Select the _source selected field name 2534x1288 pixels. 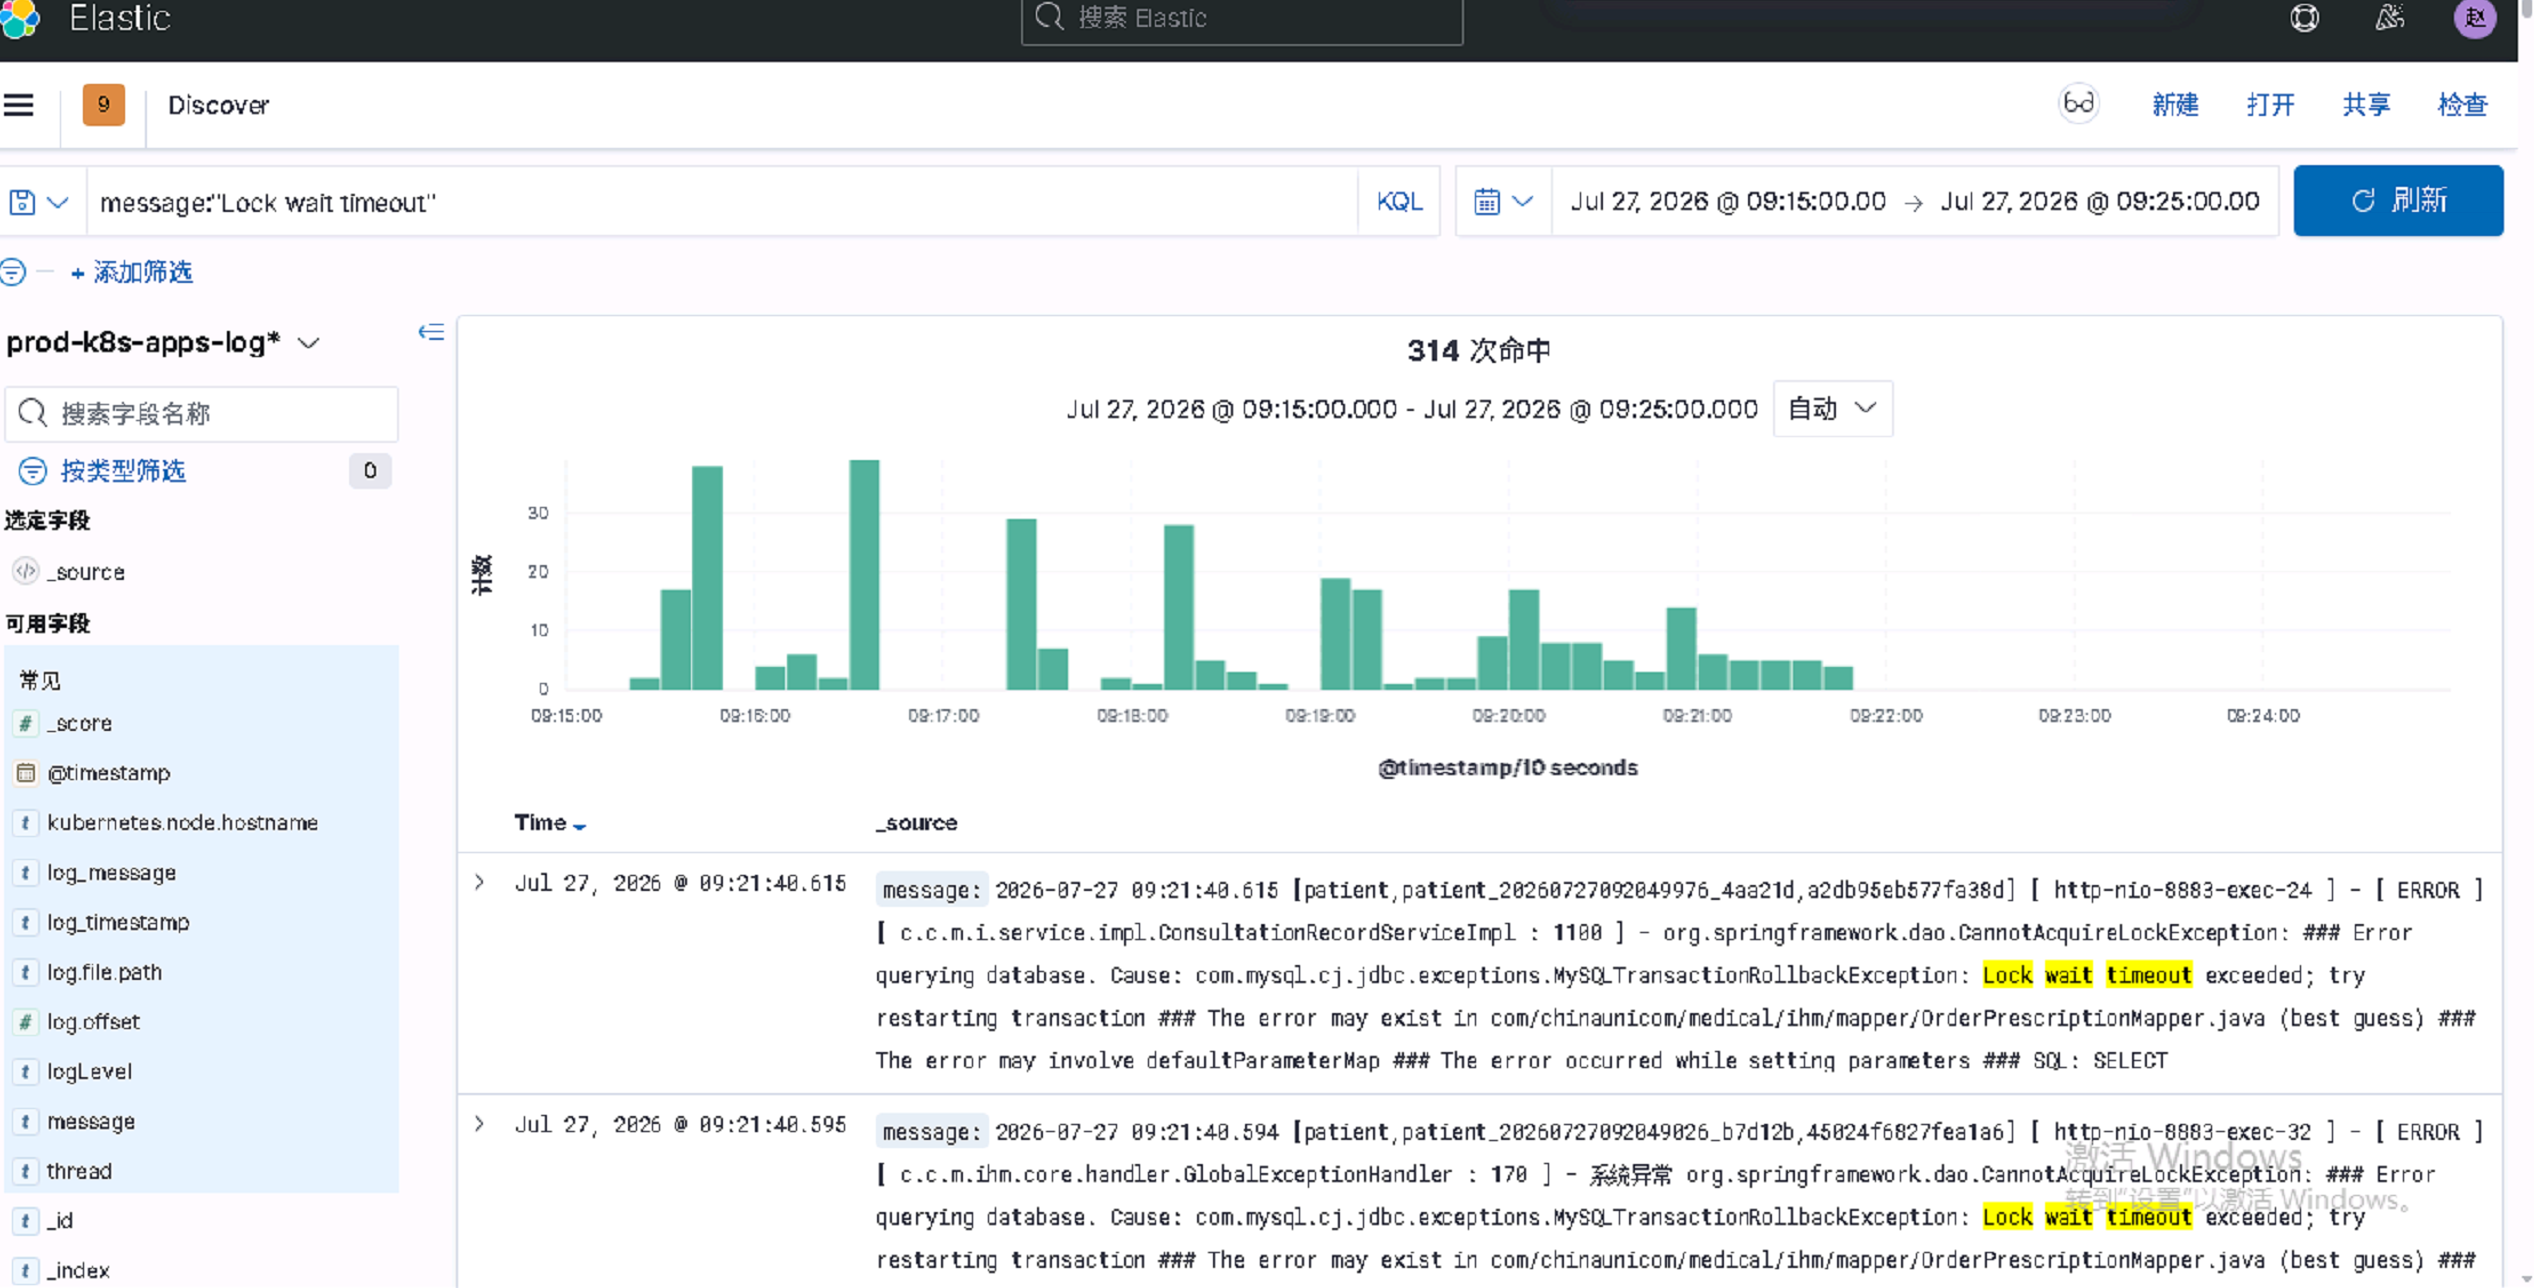pyautogui.click(x=86, y=572)
